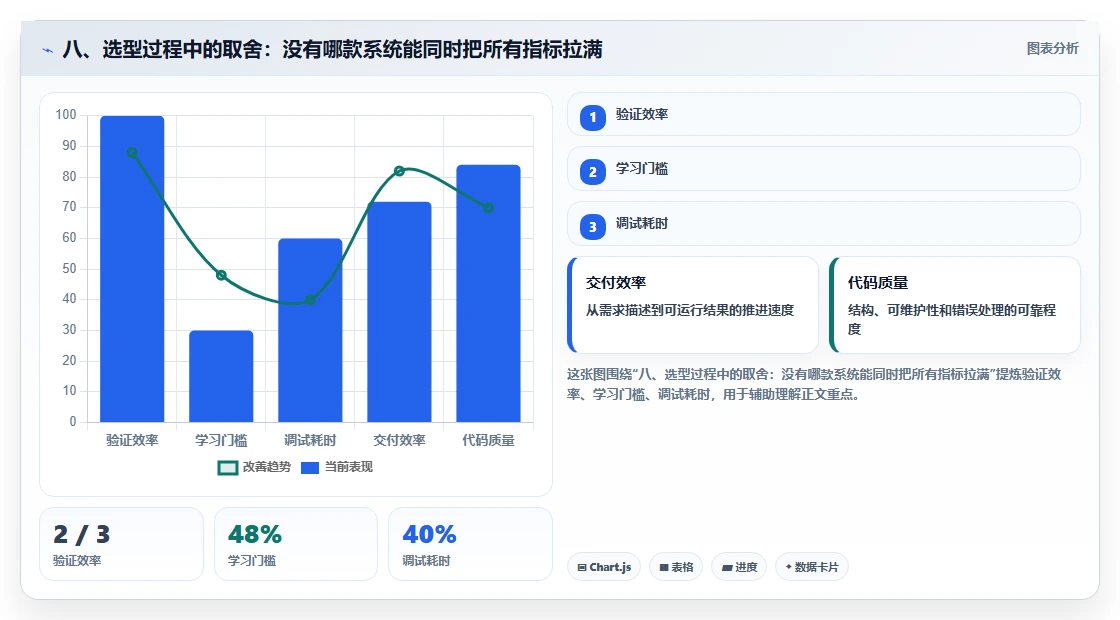Click the 调试耗时 bar in the chart
1120x620 pixels.
(x=310, y=330)
